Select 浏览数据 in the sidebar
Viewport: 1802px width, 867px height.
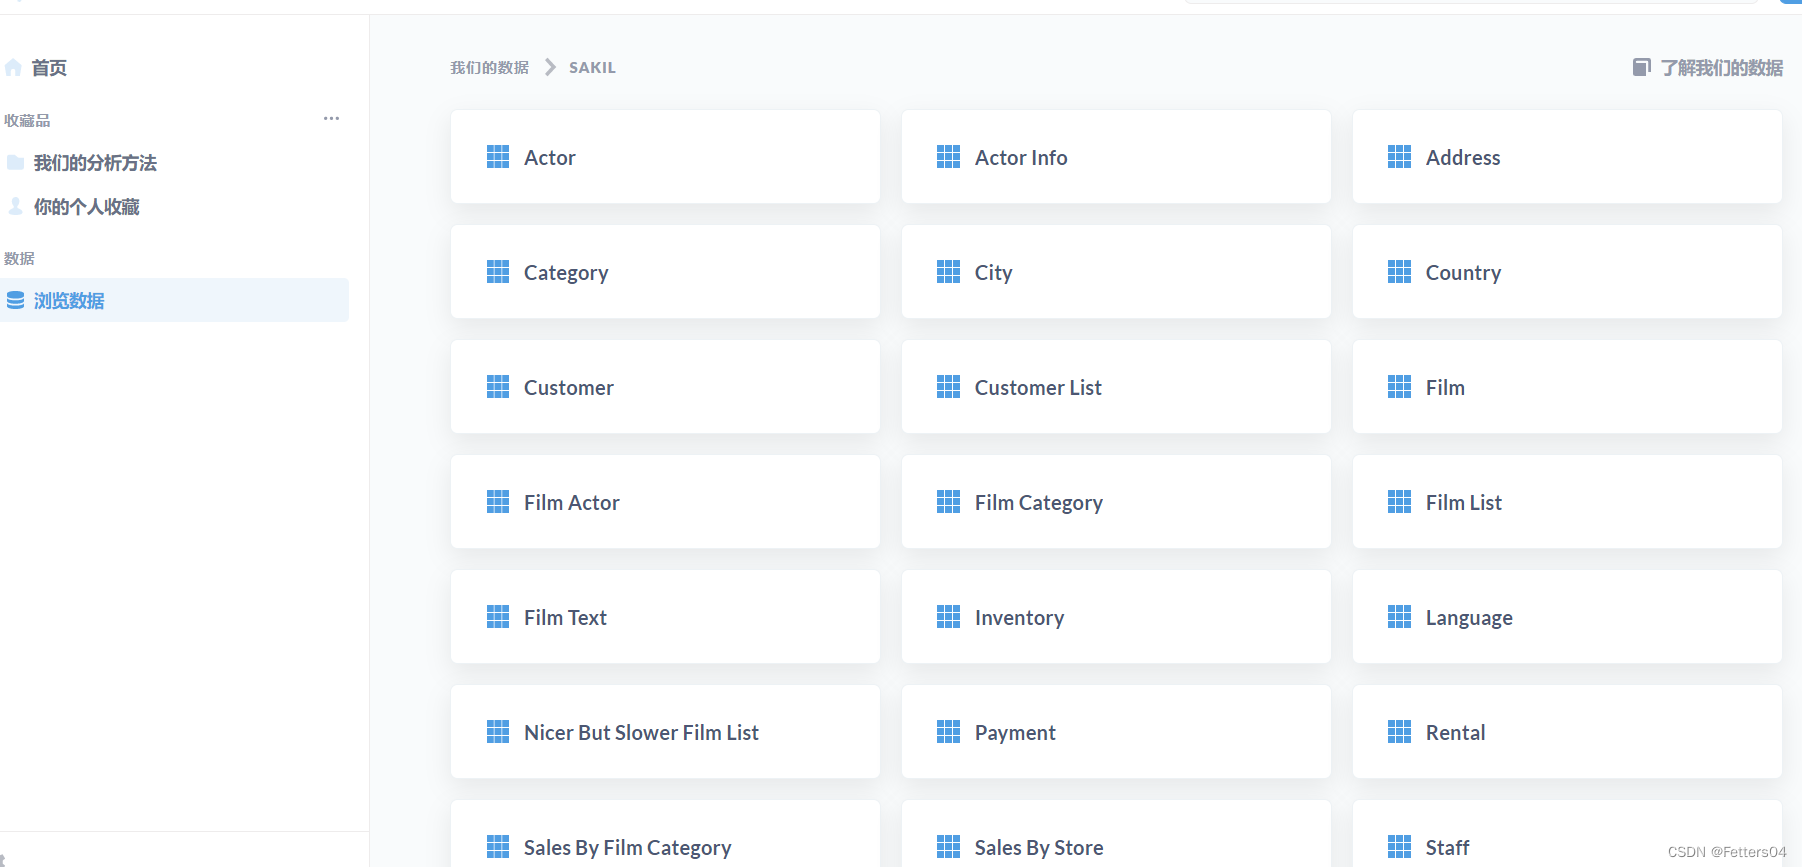174,300
